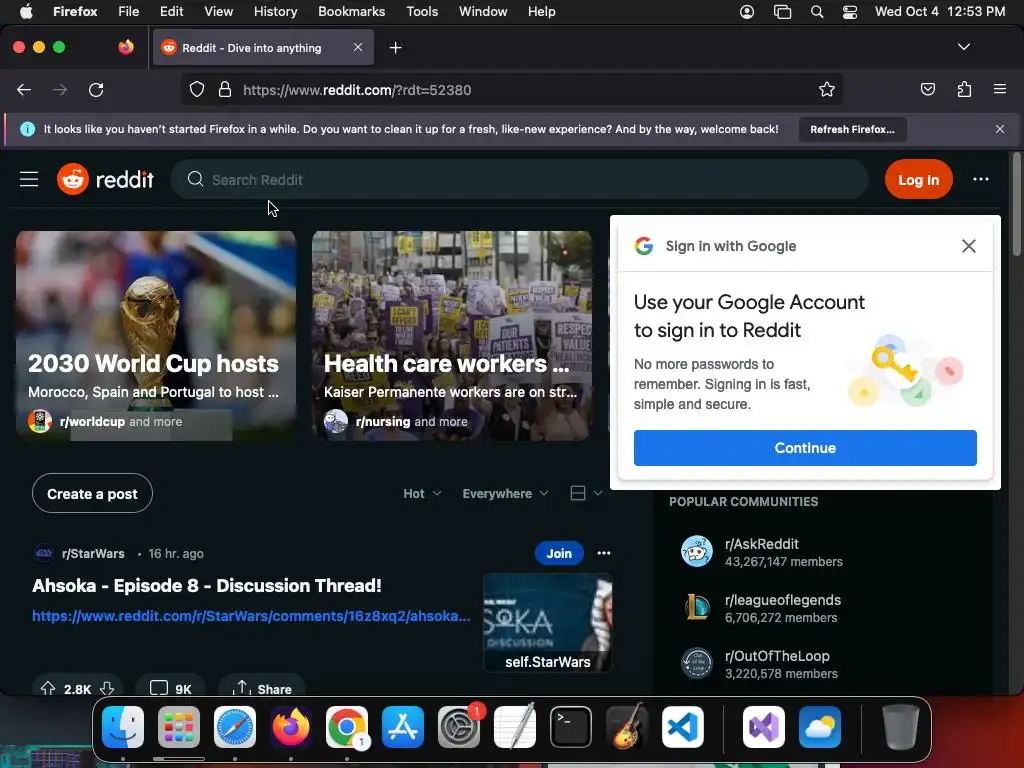Click the address bar URL
1024x768 pixels.
[357, 90]
